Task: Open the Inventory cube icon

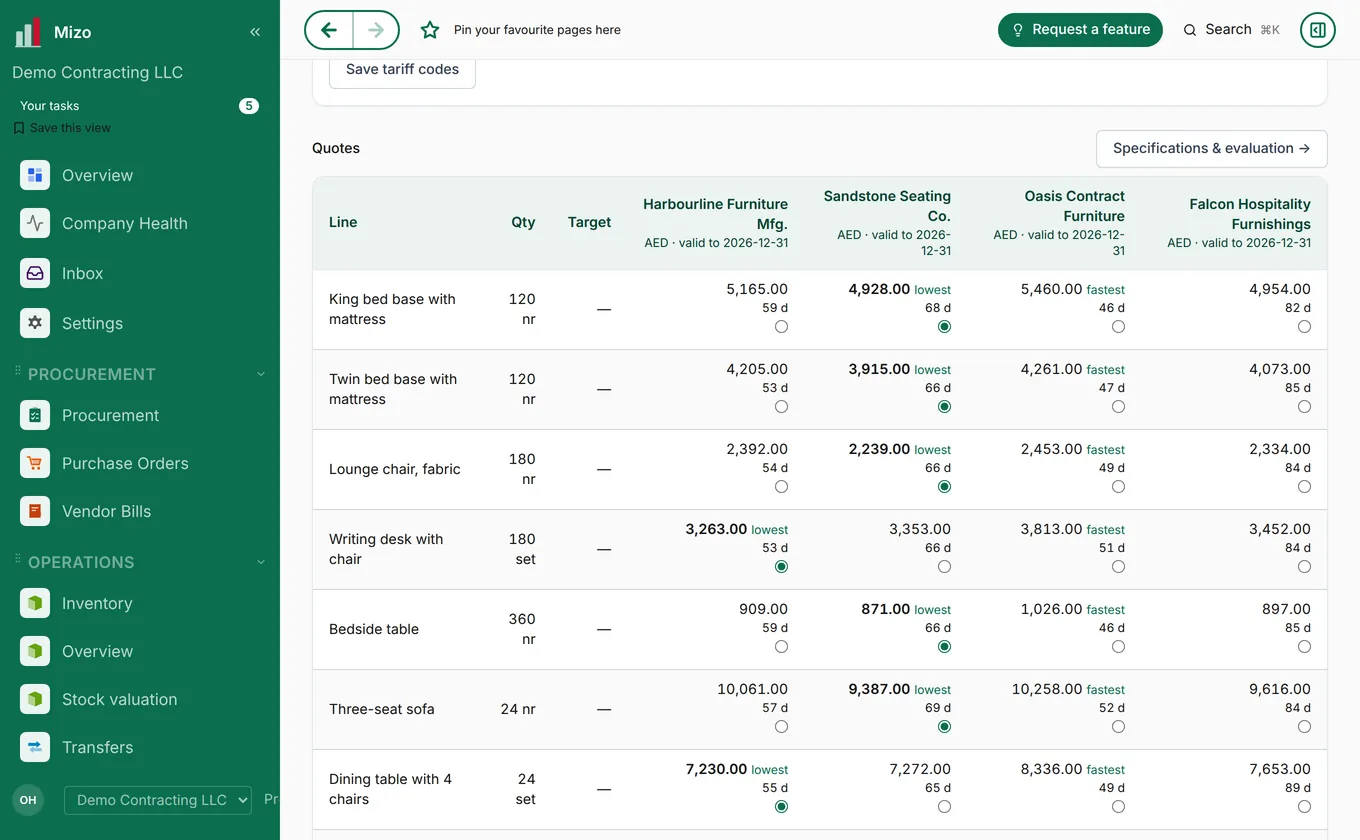Action: (35, 603)
